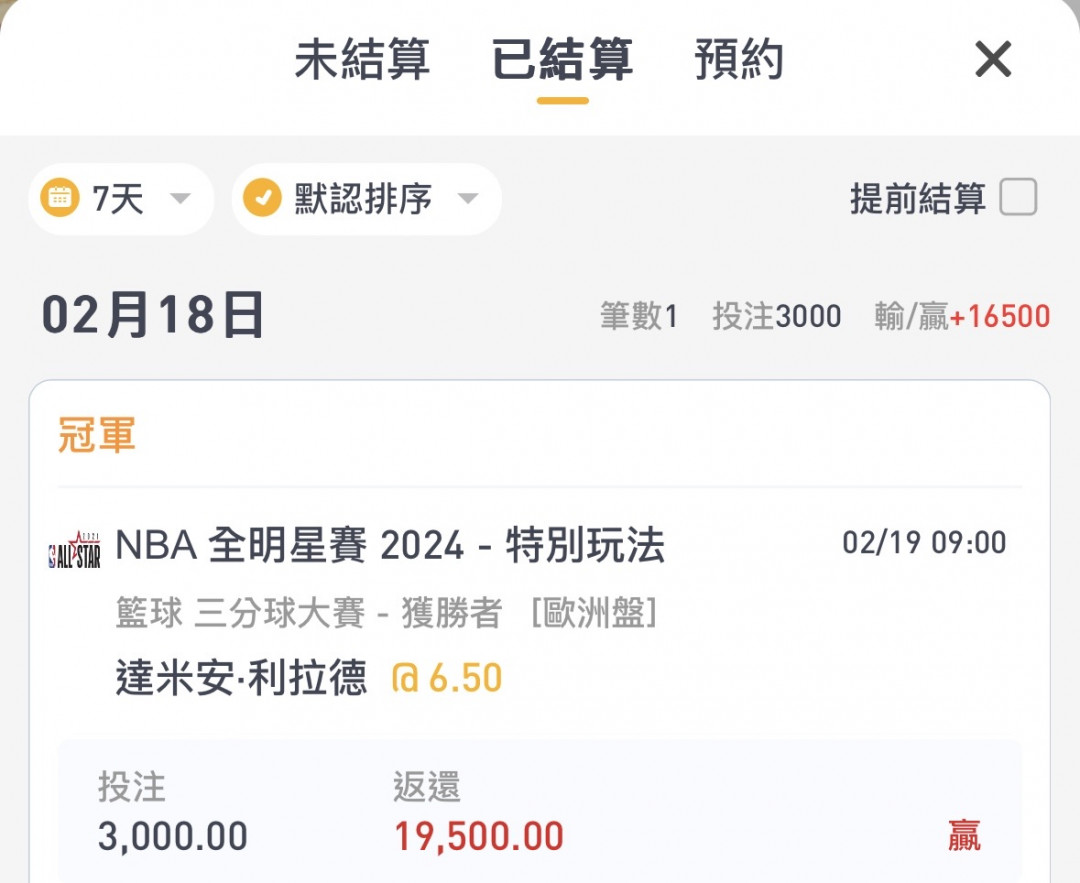Click the 提前結算 label
This screenshot has height=883, width=1080.
point(917,198)
